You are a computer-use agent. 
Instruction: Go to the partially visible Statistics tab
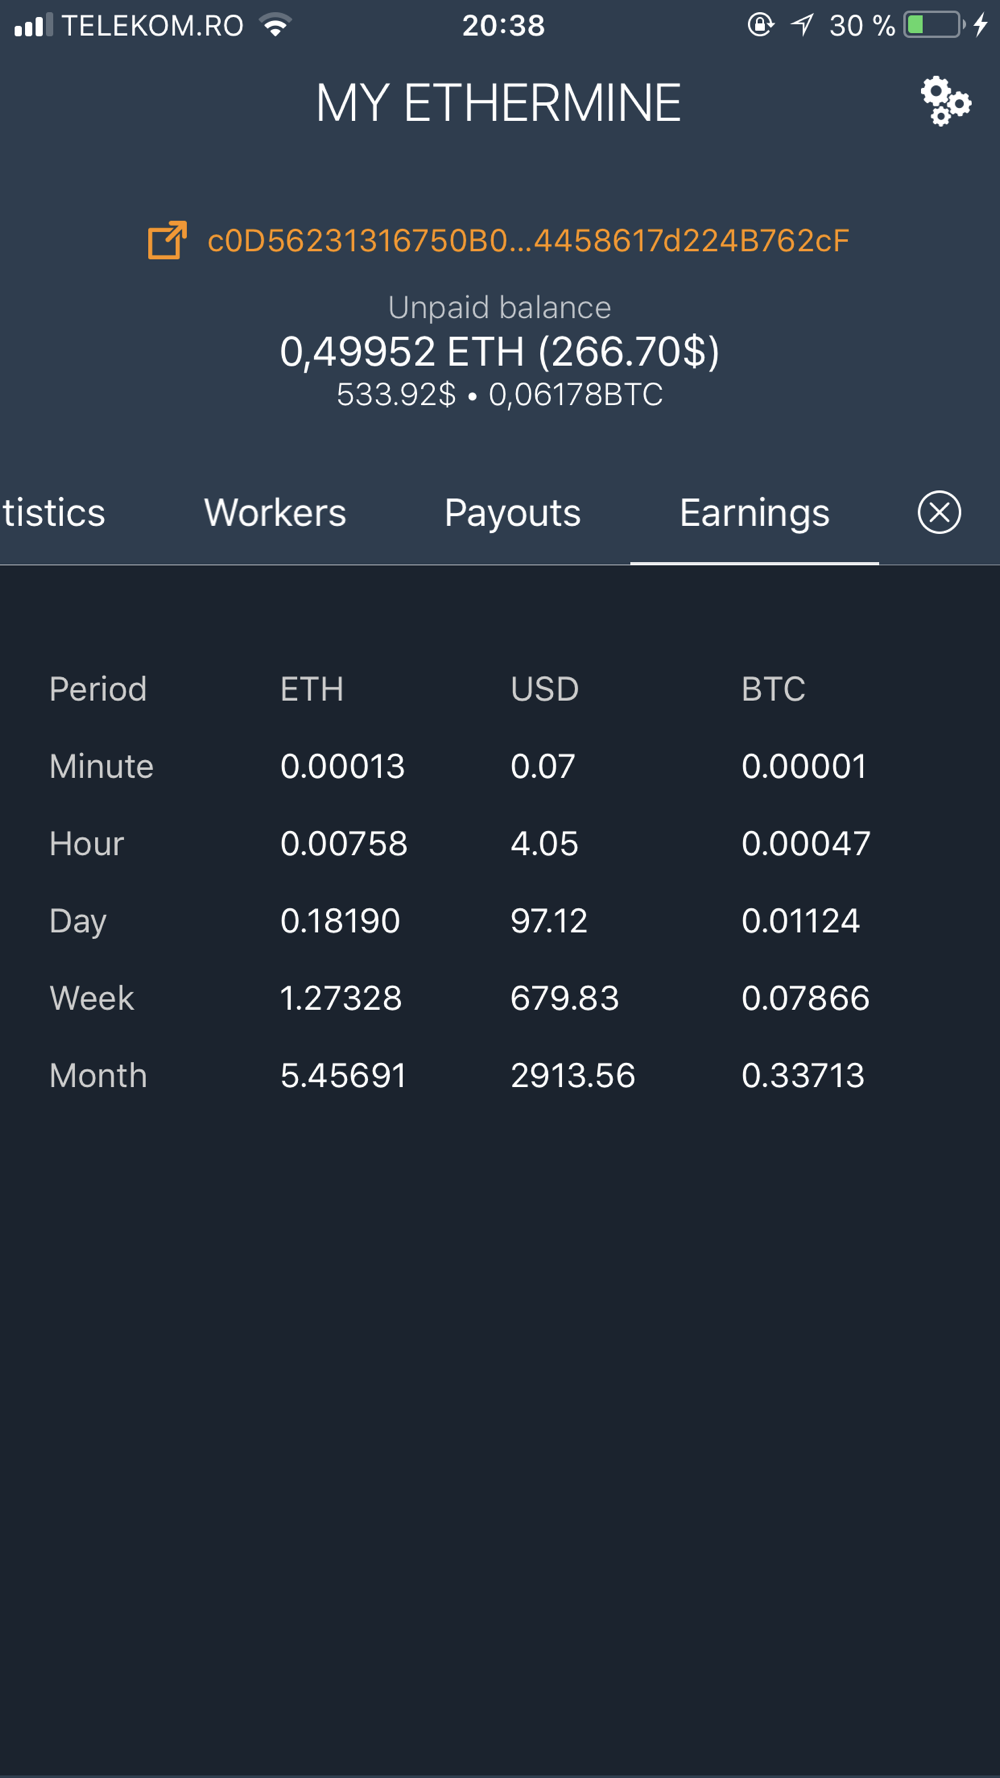54,513
